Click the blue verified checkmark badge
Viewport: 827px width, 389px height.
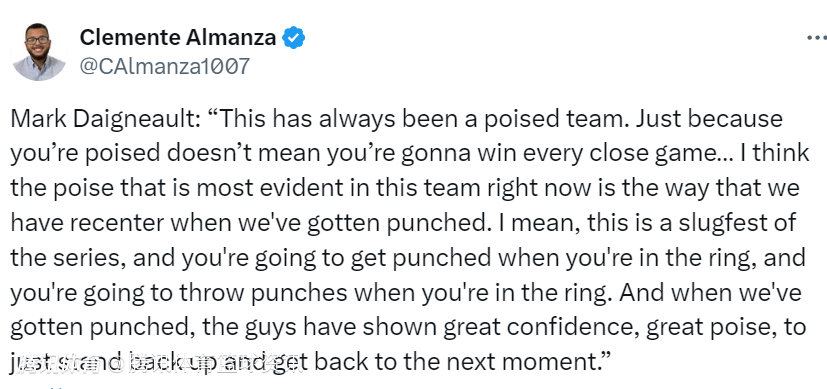click(293, 38)
